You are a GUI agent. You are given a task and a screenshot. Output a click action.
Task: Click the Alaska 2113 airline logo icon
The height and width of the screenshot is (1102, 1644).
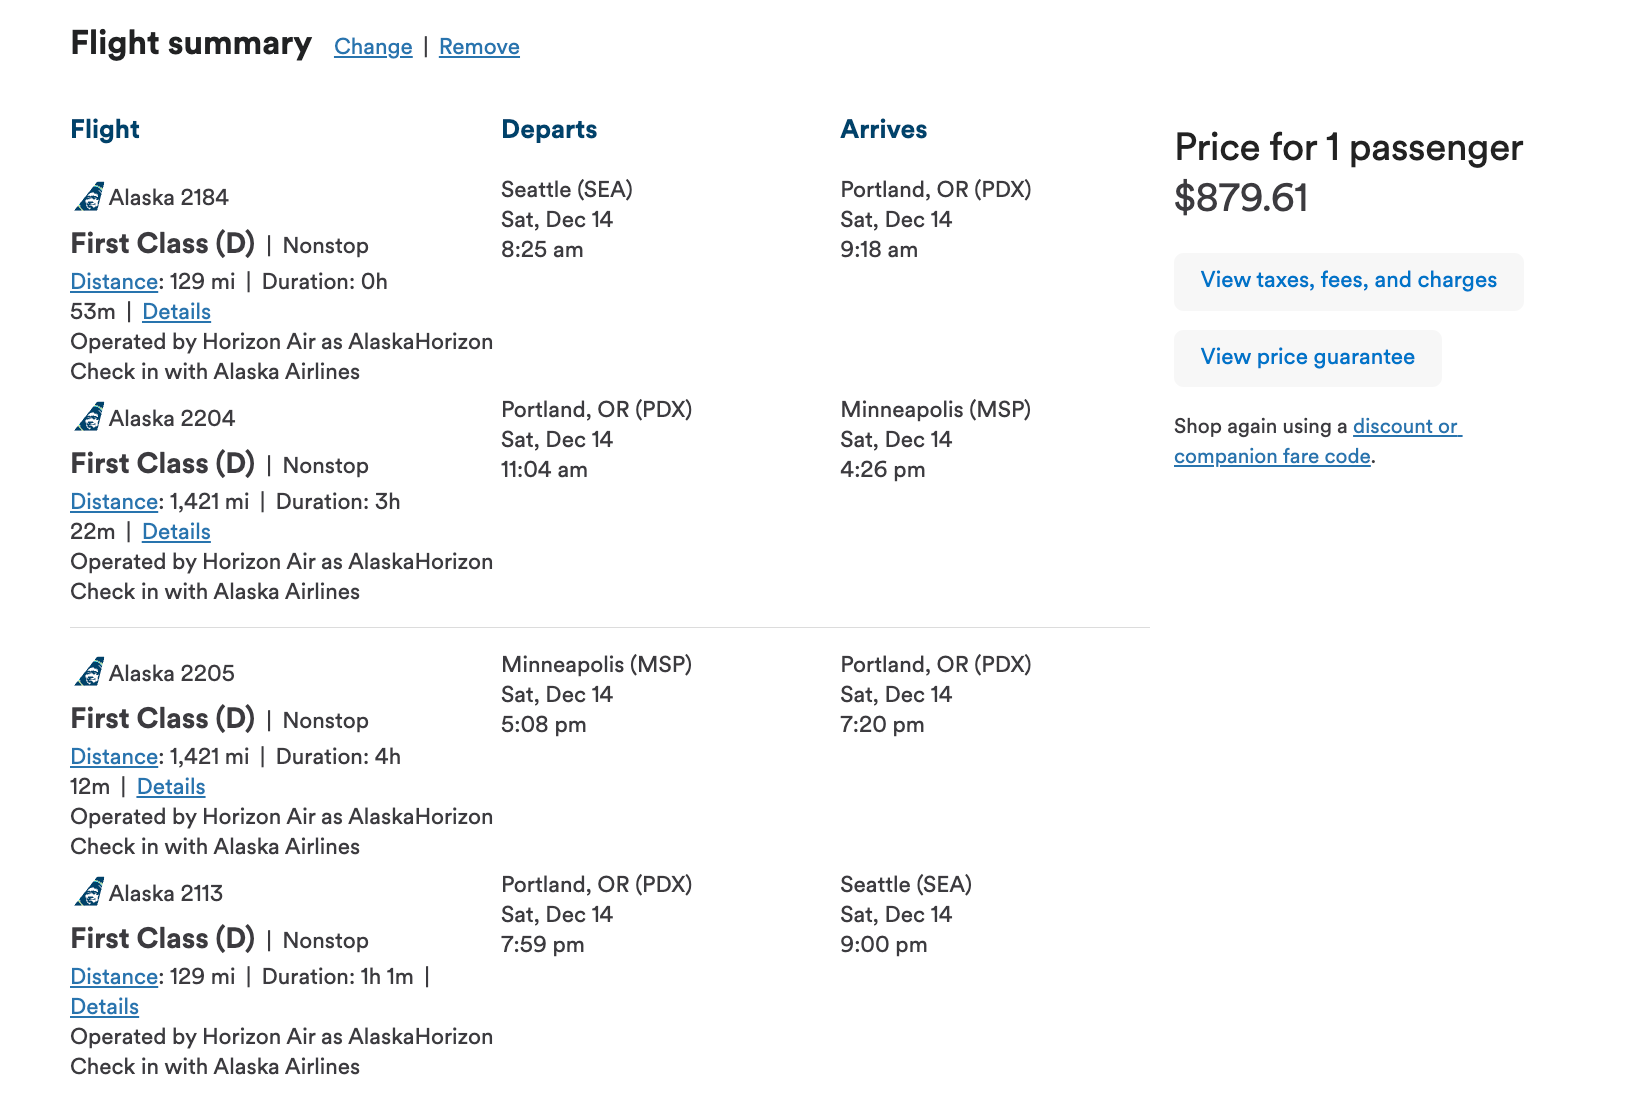point(89,892)
